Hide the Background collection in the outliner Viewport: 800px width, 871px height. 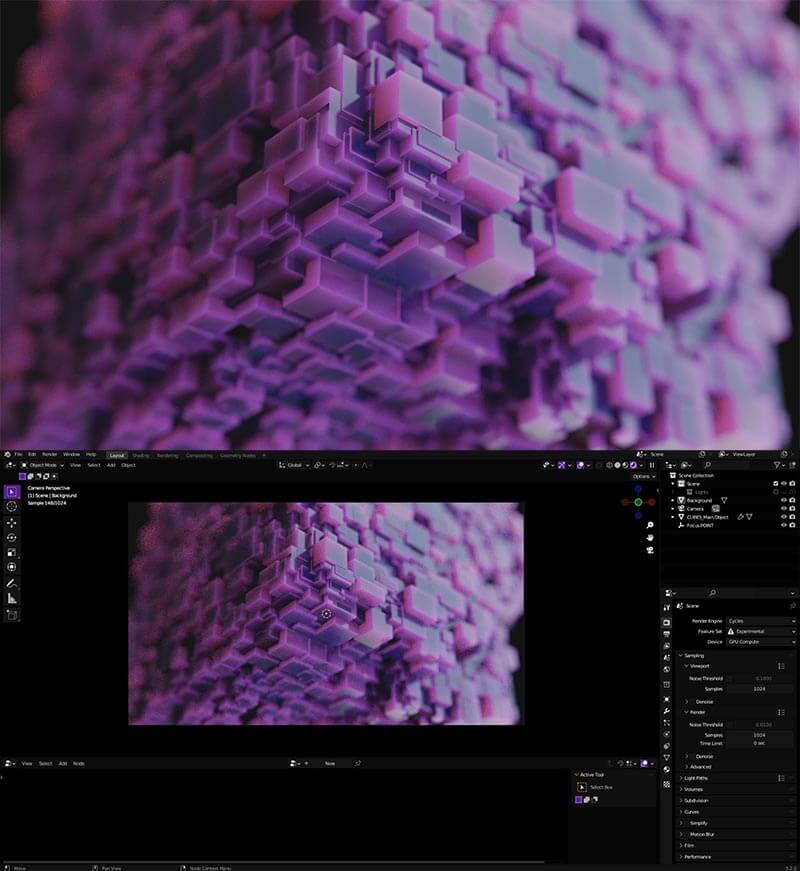[784, 500]
